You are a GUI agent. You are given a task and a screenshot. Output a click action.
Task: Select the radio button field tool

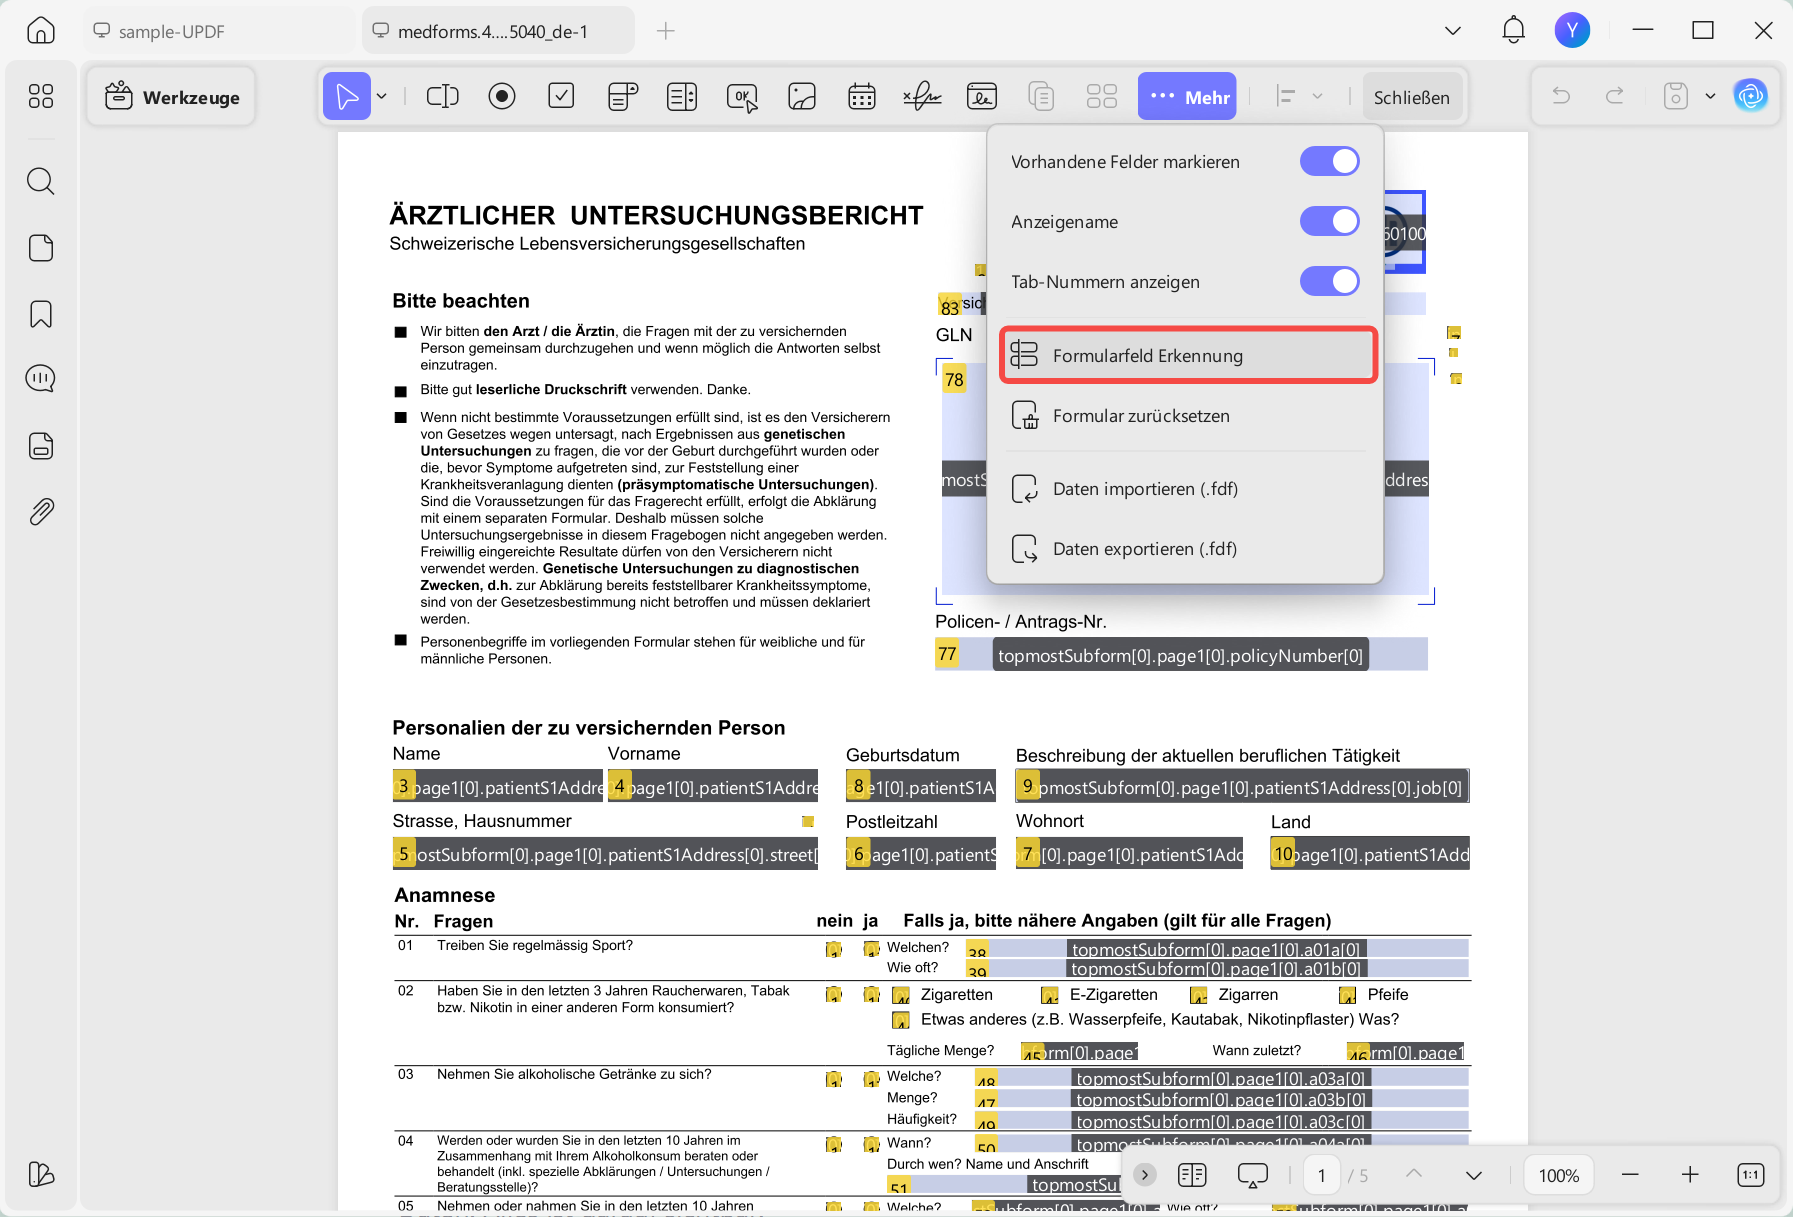(502, 97)
